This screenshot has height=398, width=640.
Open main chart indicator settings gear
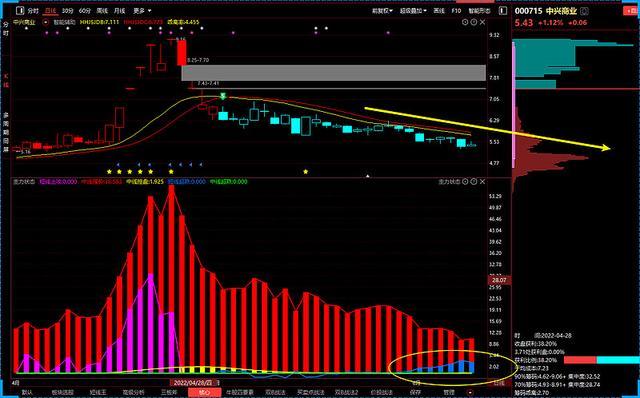click(x=465, y=22)
